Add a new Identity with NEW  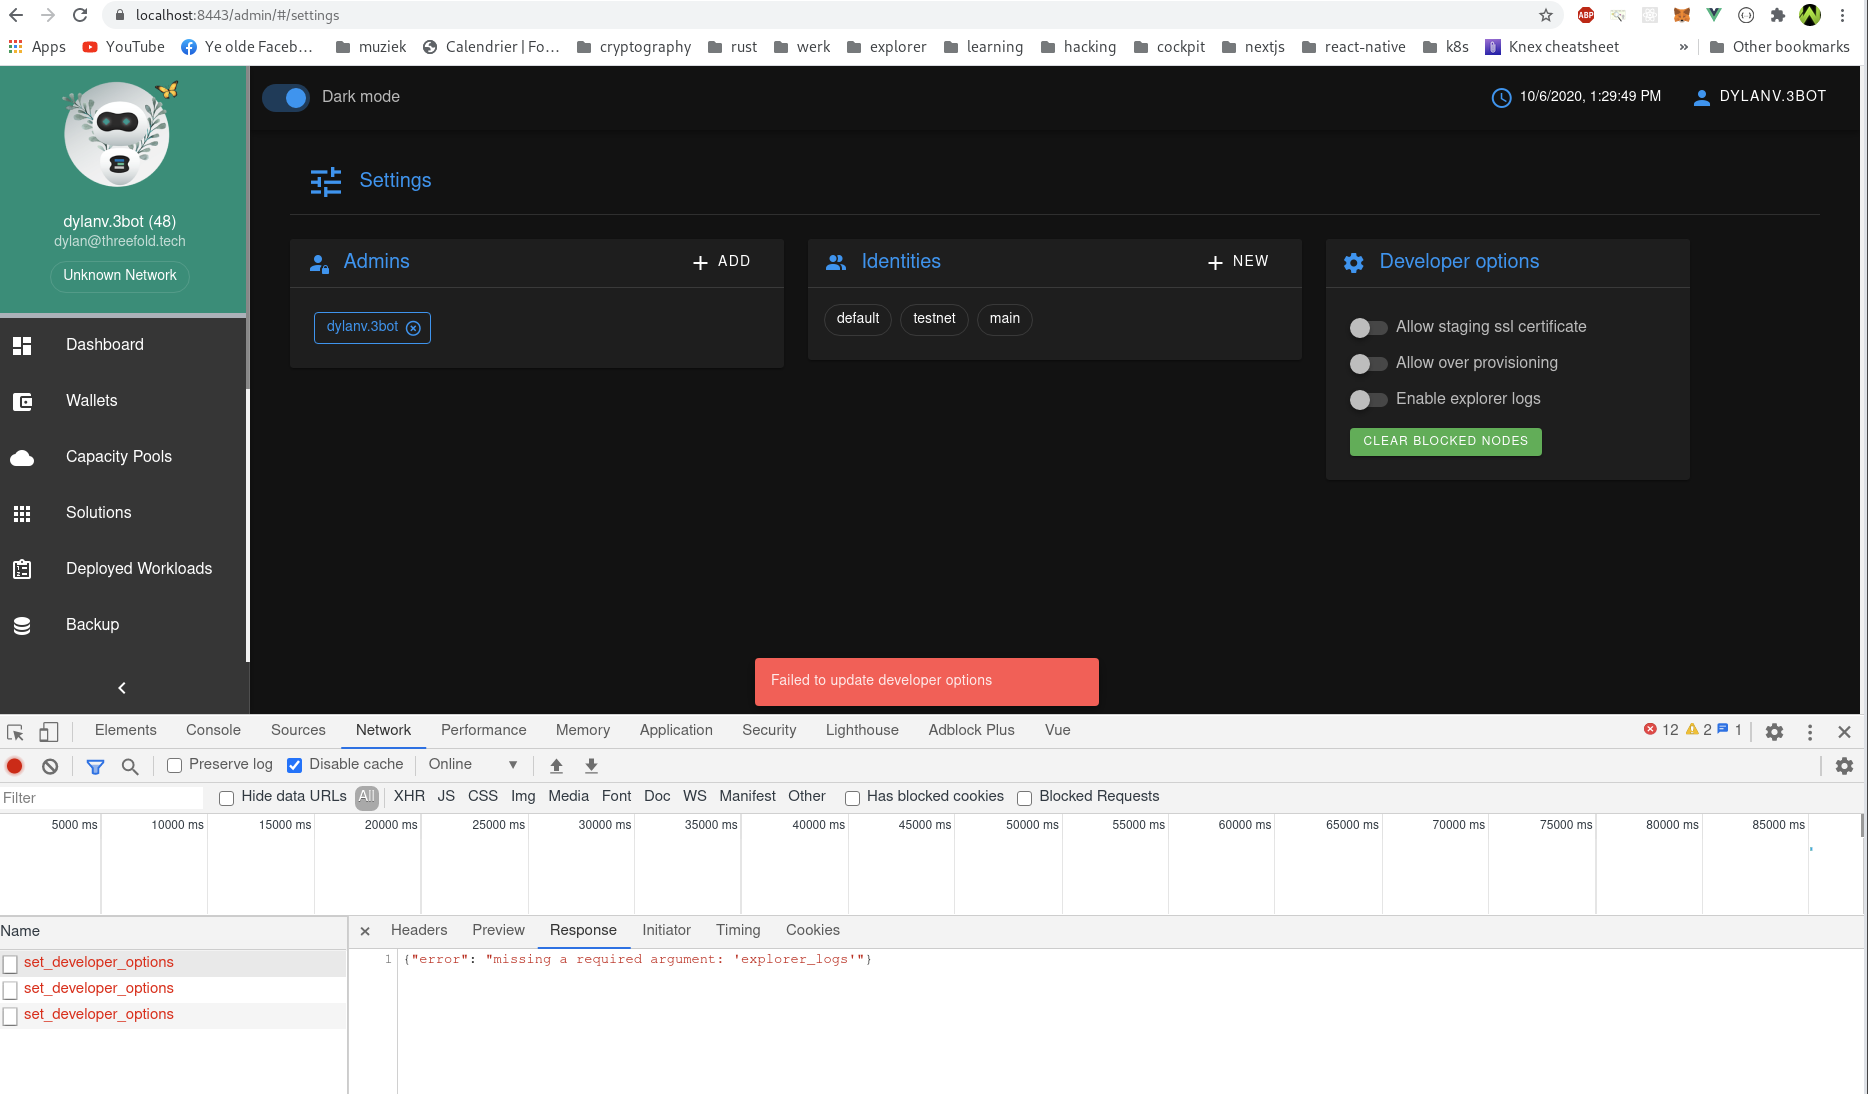(x=1238, y=261)
